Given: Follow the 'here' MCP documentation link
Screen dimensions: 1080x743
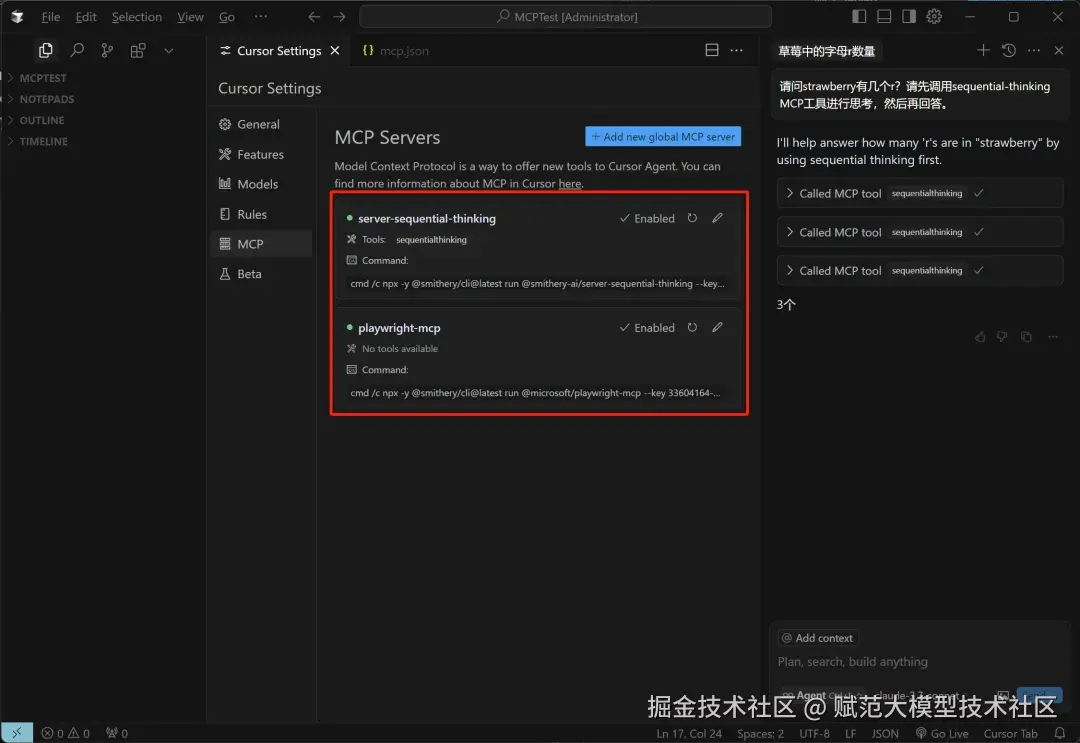Looking at the screenshot, I should click(570, 184).
